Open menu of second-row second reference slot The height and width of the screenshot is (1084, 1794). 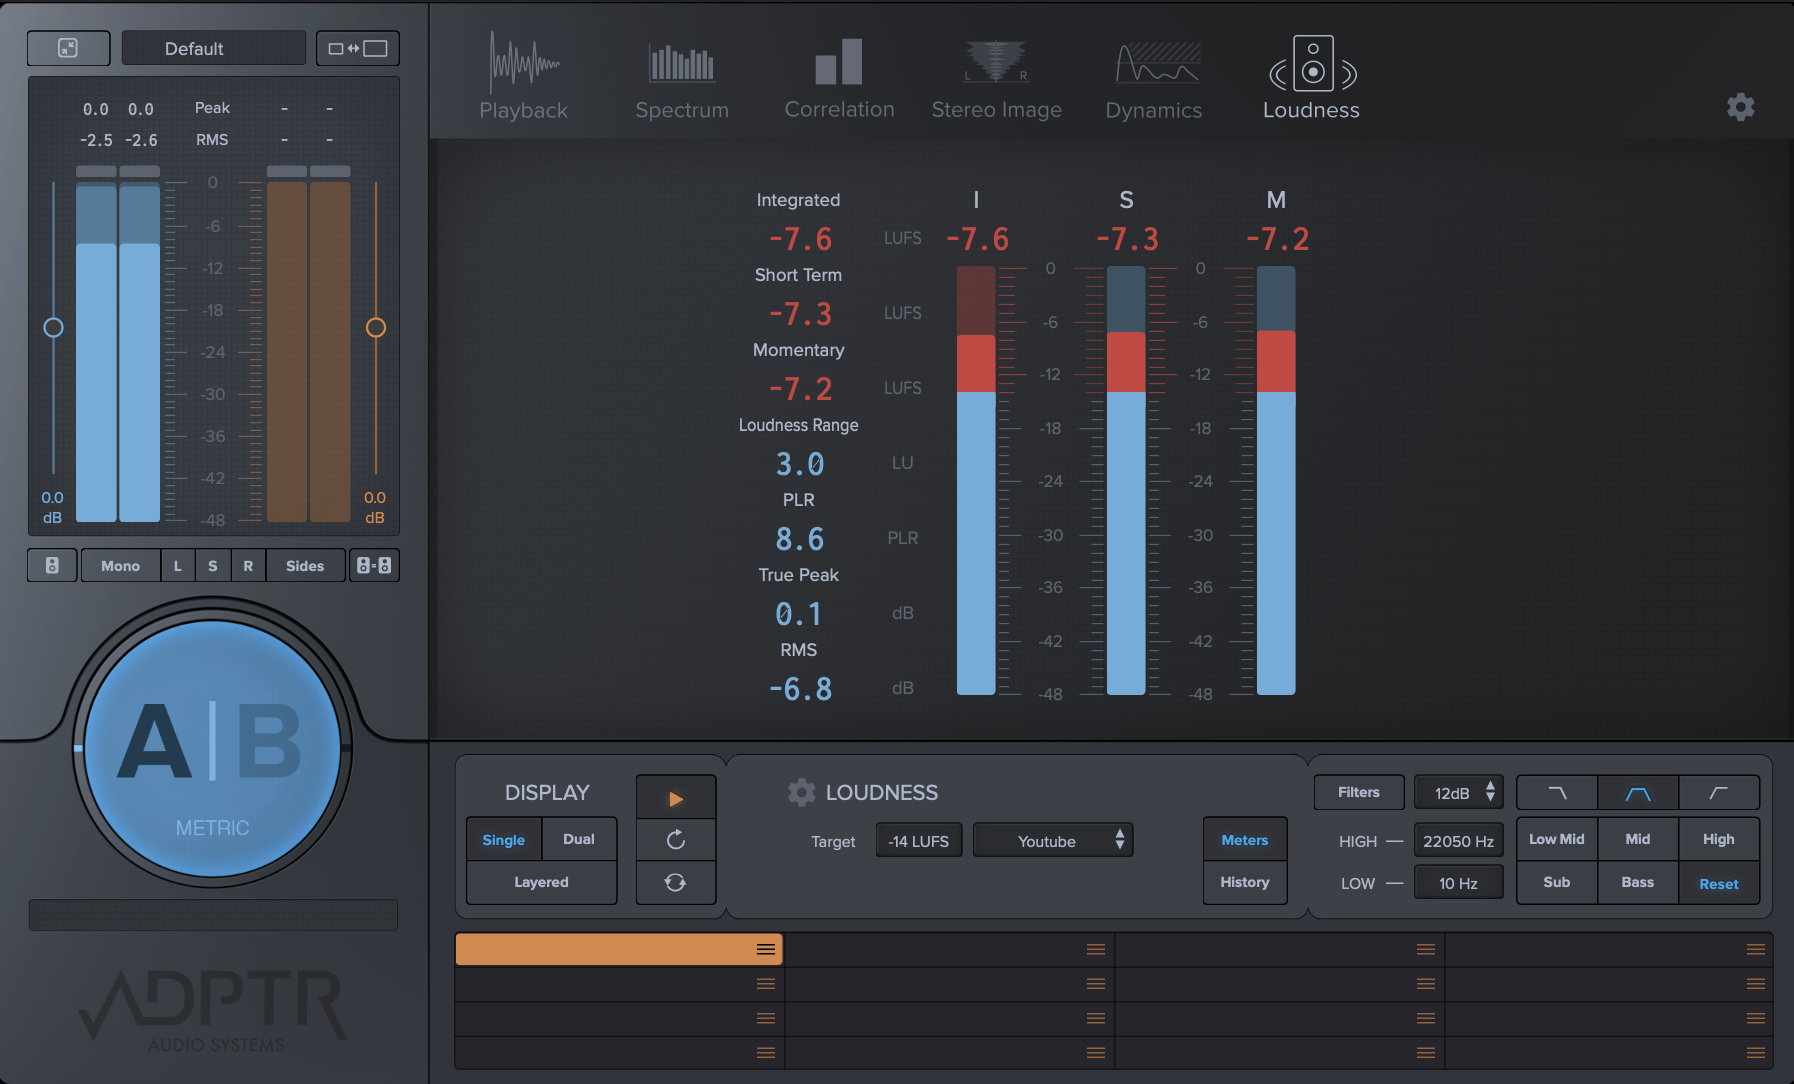click(1096, 984)
